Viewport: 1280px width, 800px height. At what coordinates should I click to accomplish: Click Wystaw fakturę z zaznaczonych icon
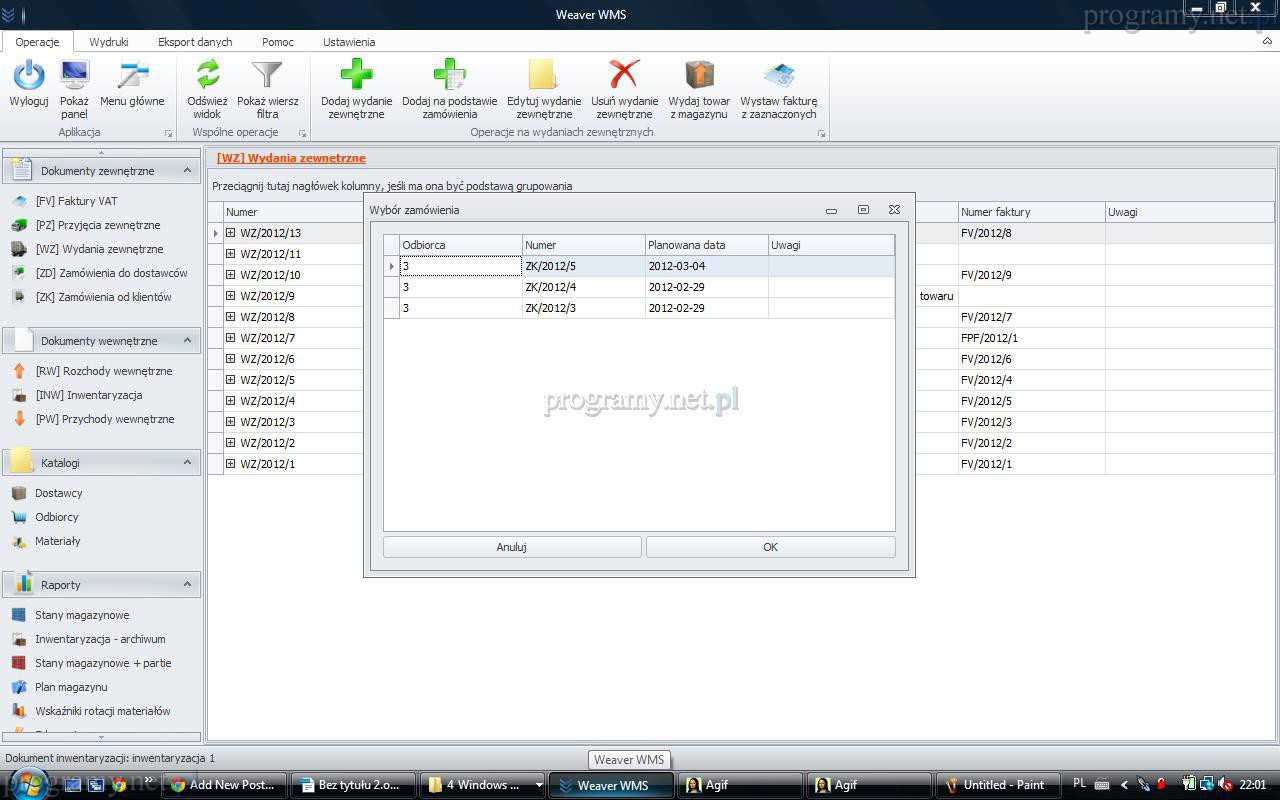pos(778,76)
